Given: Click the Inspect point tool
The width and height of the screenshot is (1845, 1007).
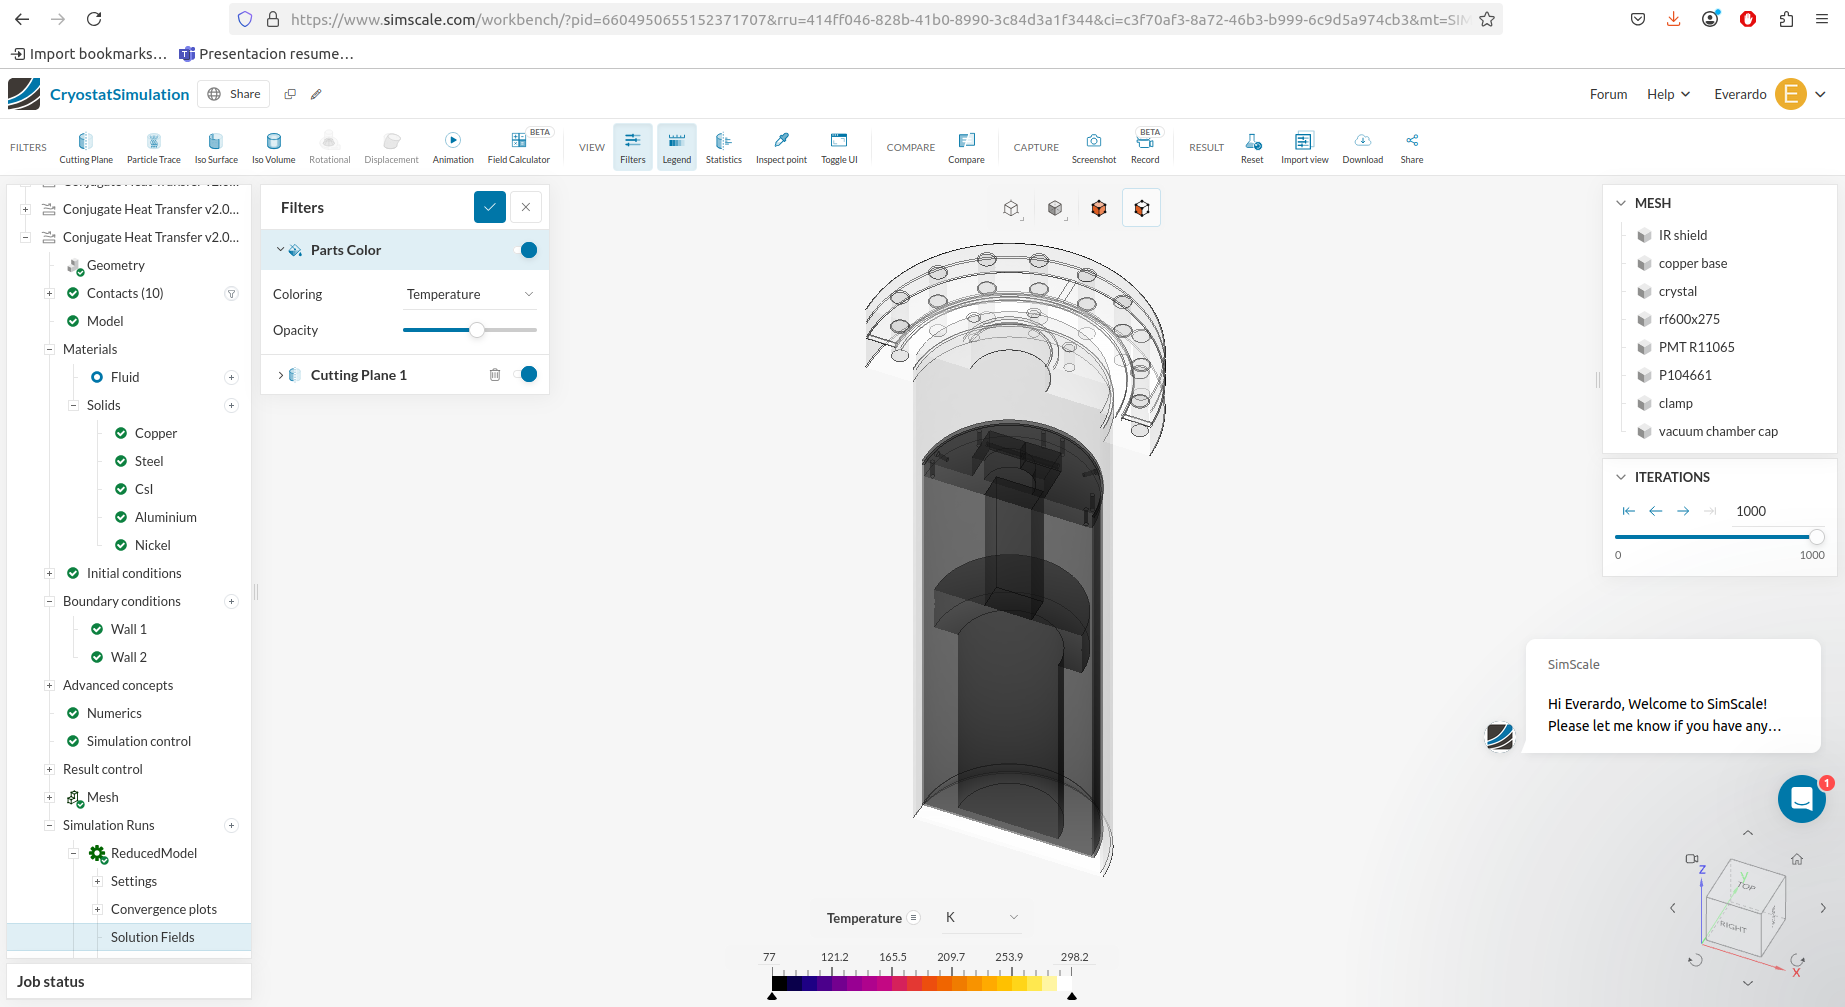Looking at the screenshot, I should (781, 147).
